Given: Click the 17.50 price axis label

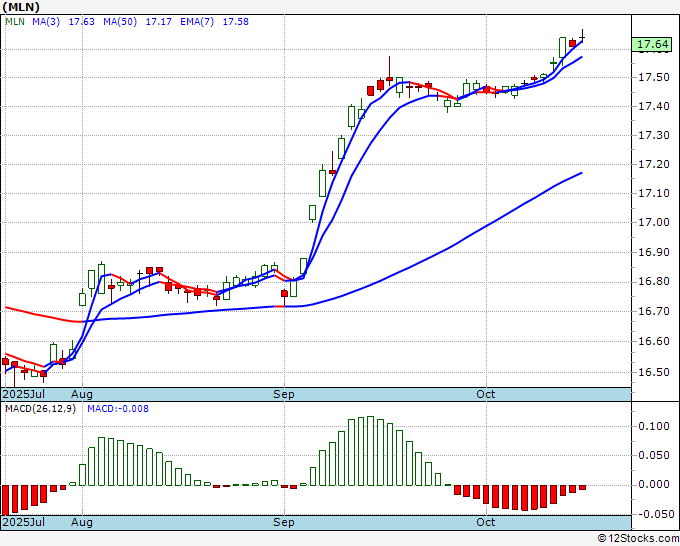Looking at the screenshot, I should (654, 78).
